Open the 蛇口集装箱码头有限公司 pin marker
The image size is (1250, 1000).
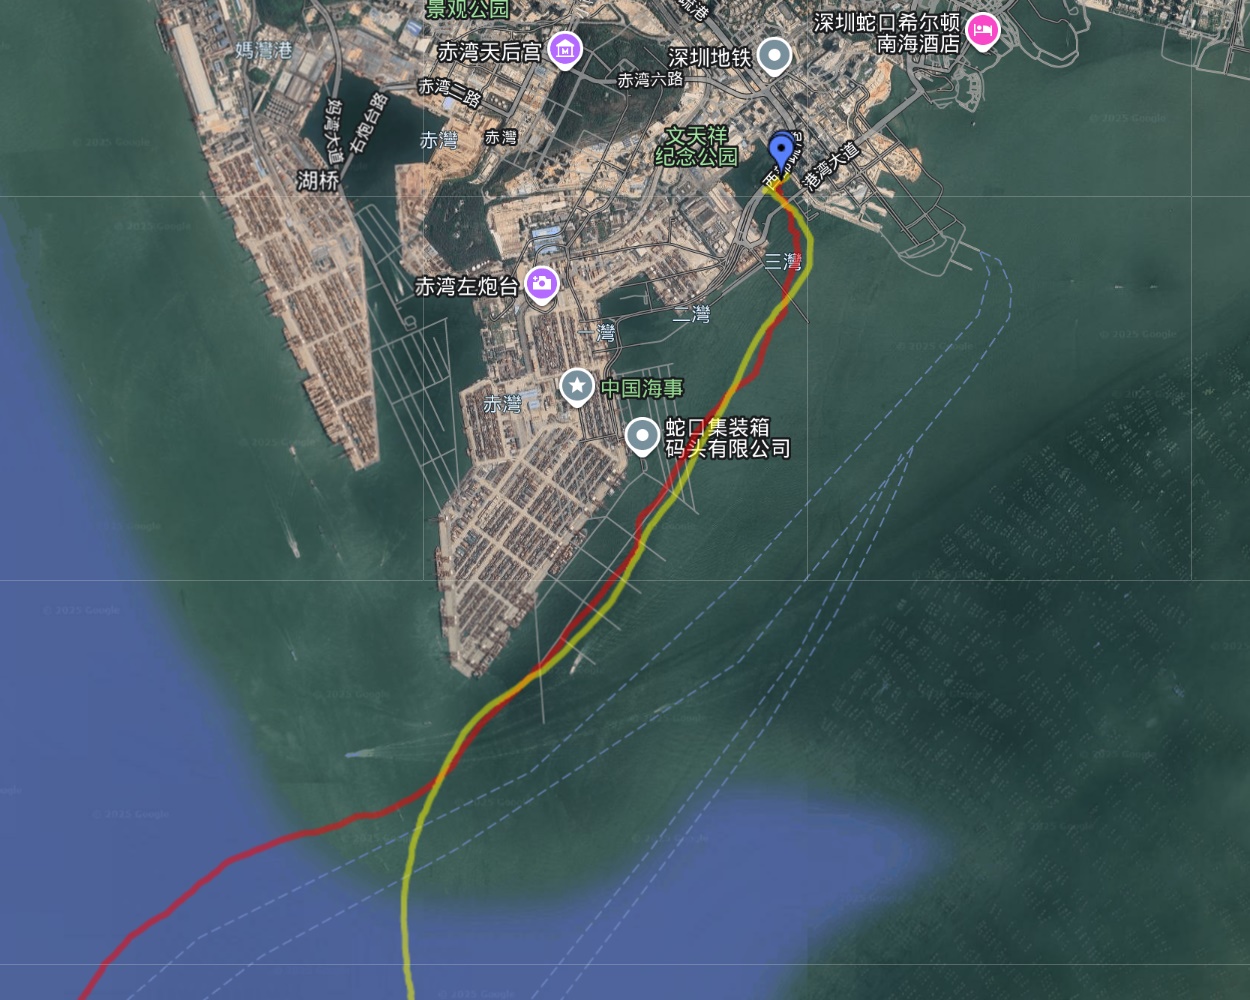(642, 437)
